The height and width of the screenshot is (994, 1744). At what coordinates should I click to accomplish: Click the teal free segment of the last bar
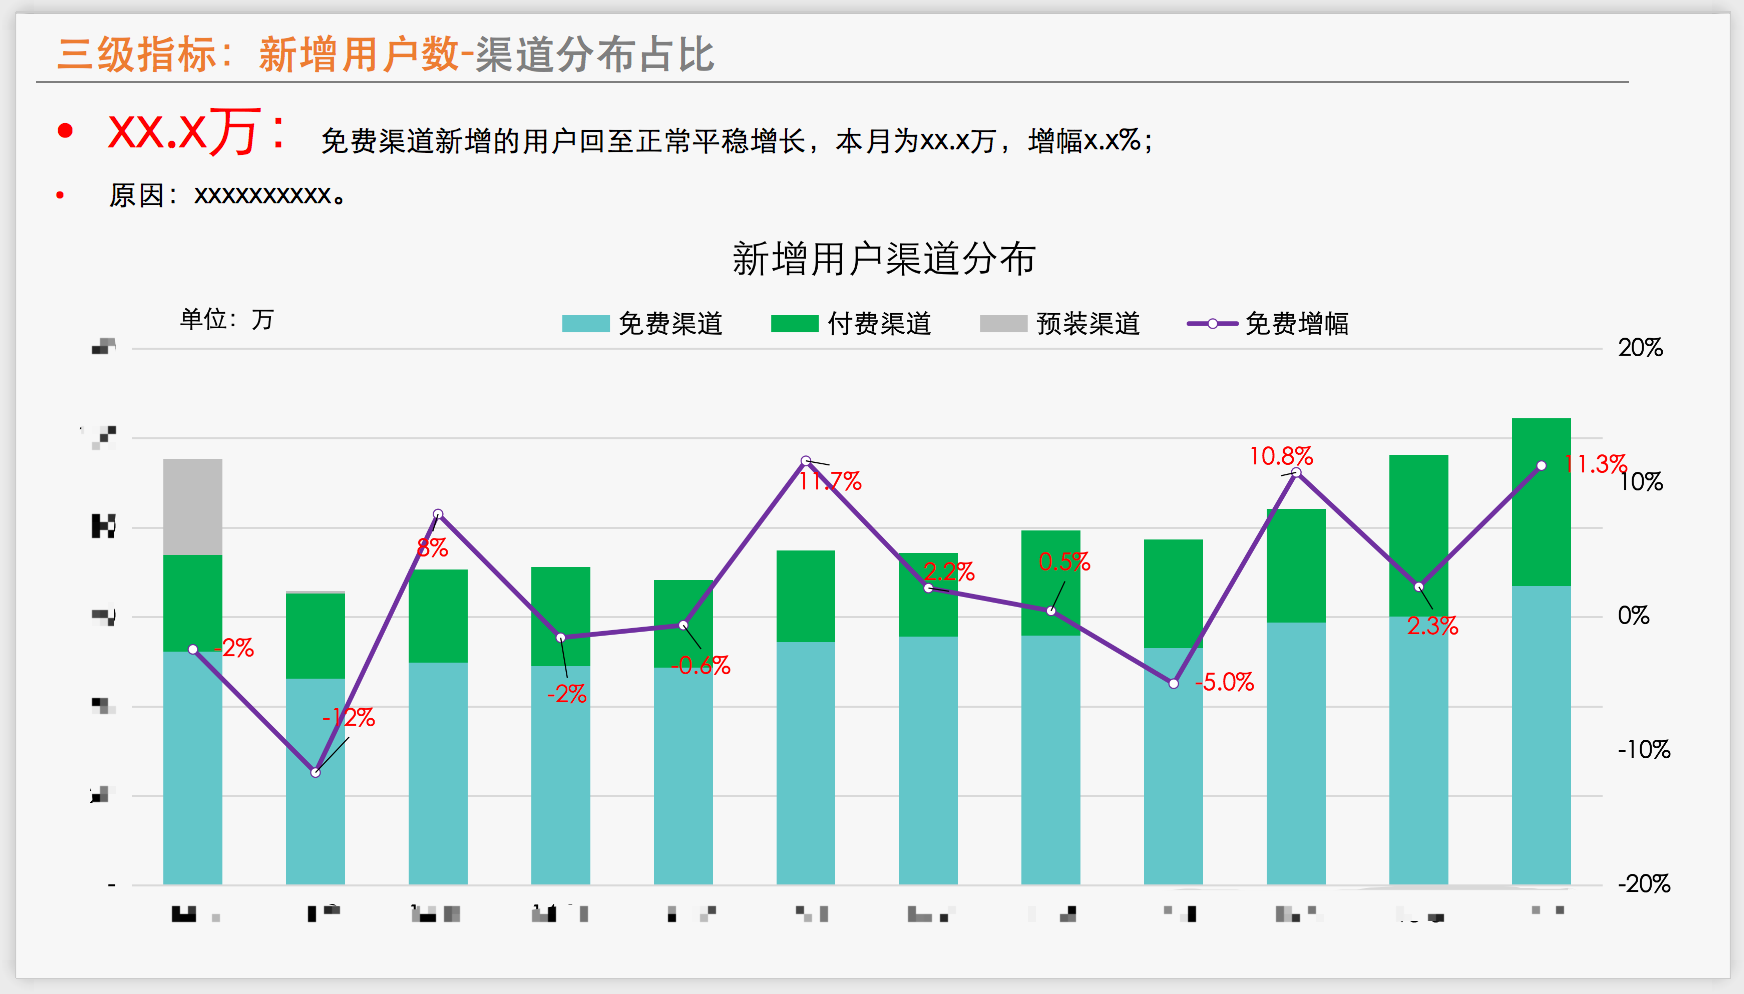click(1542, 735)
